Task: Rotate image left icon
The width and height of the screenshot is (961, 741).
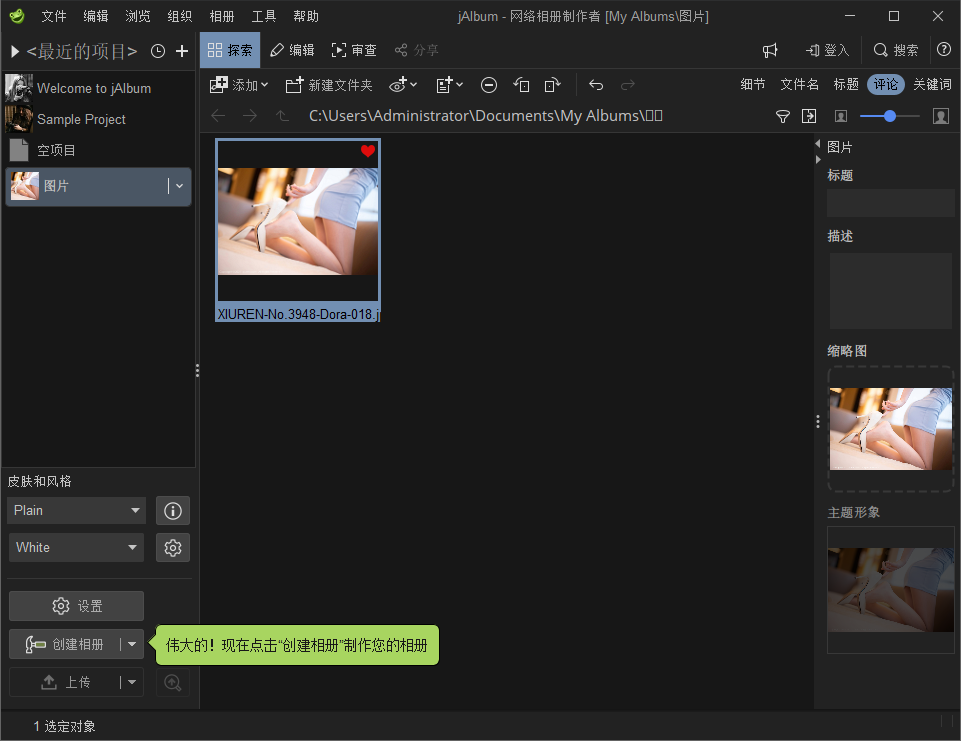Action: click(521, 85)
